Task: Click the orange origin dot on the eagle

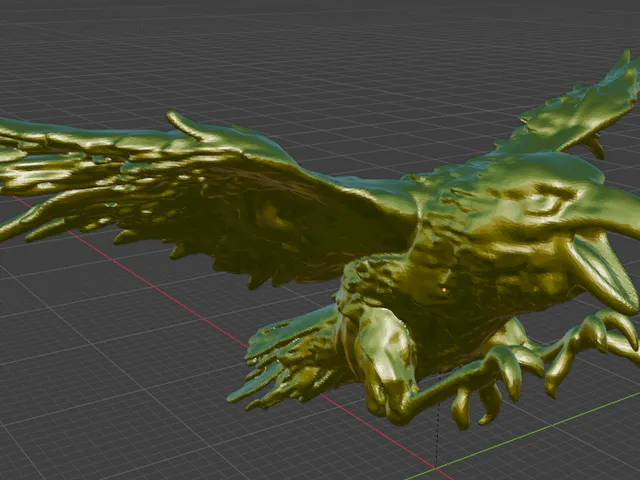Action: tap(444, 290)
